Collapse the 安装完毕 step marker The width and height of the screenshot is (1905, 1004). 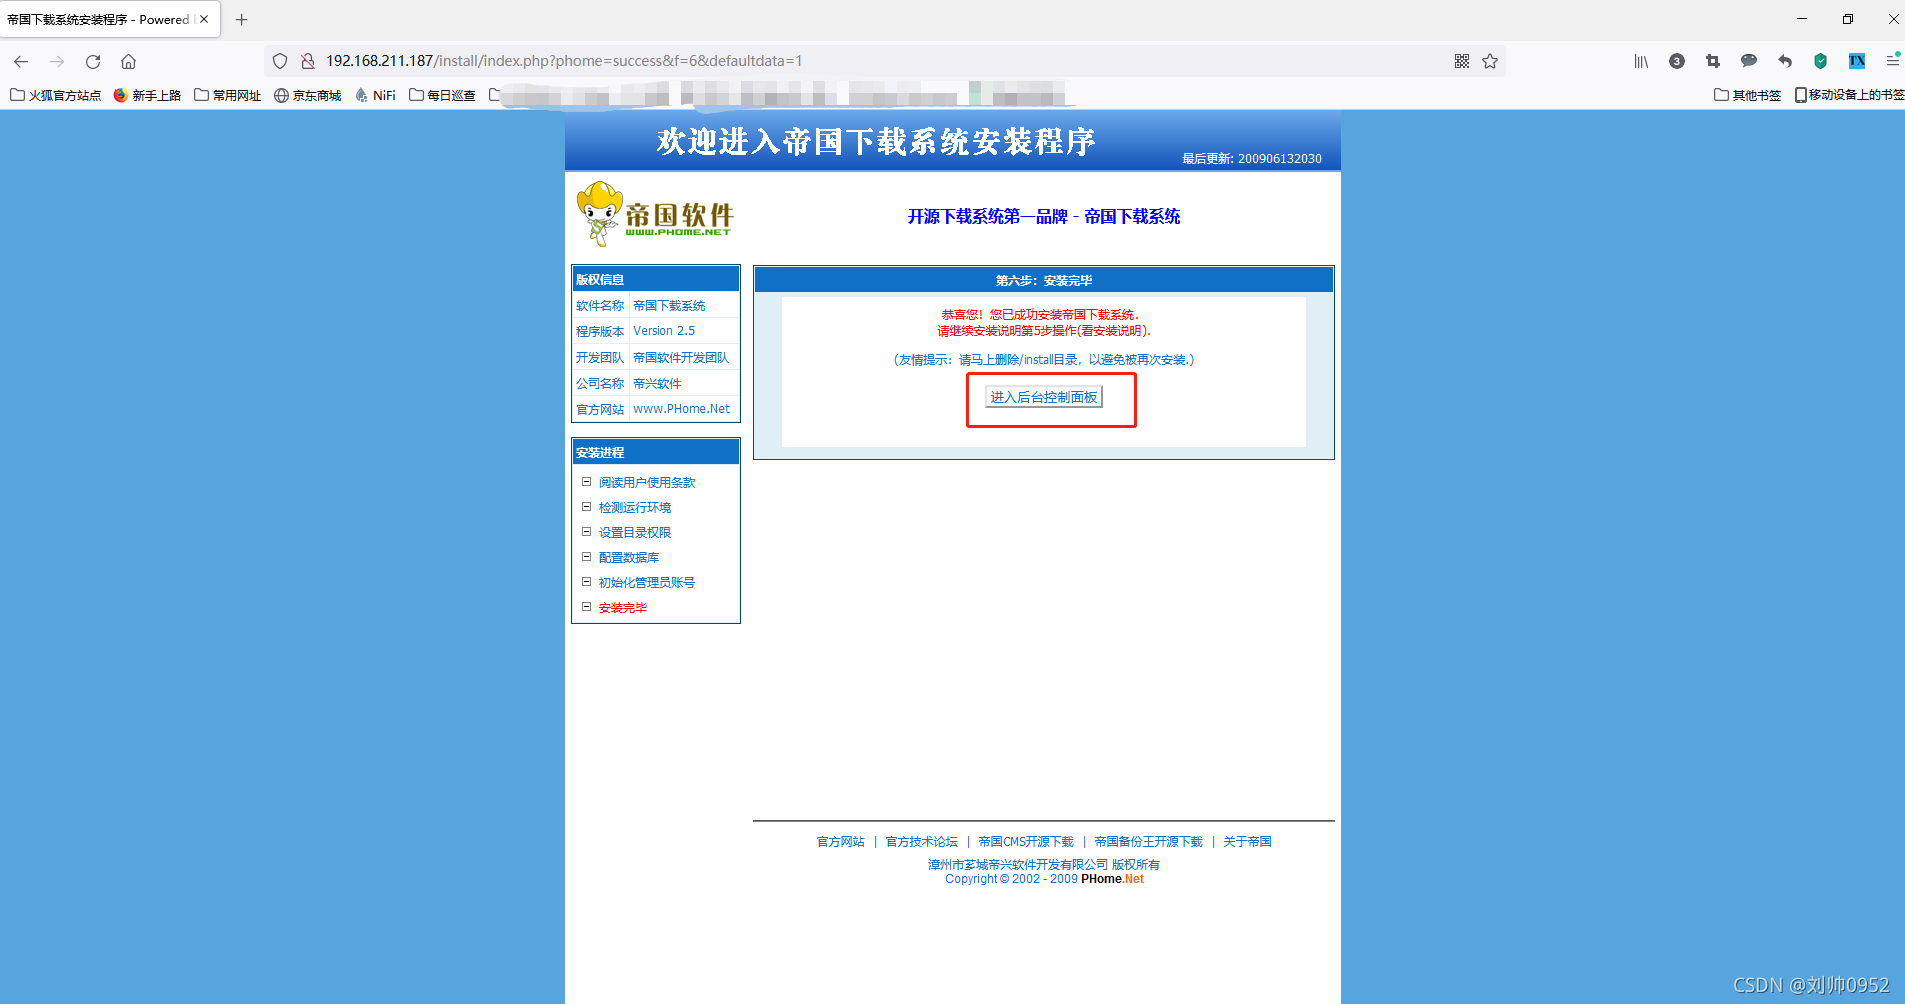[x=587, y=607]
